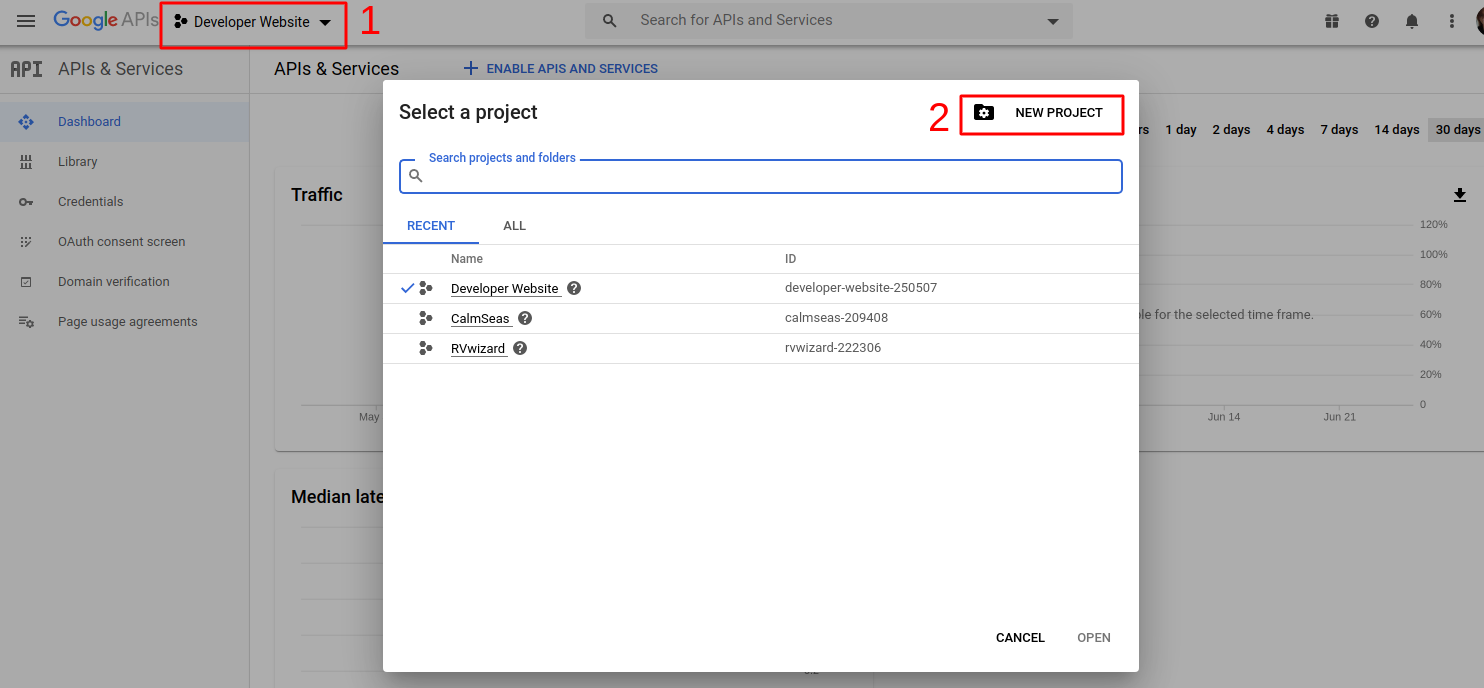Open the gift free trial icon

coord(1332,21)
